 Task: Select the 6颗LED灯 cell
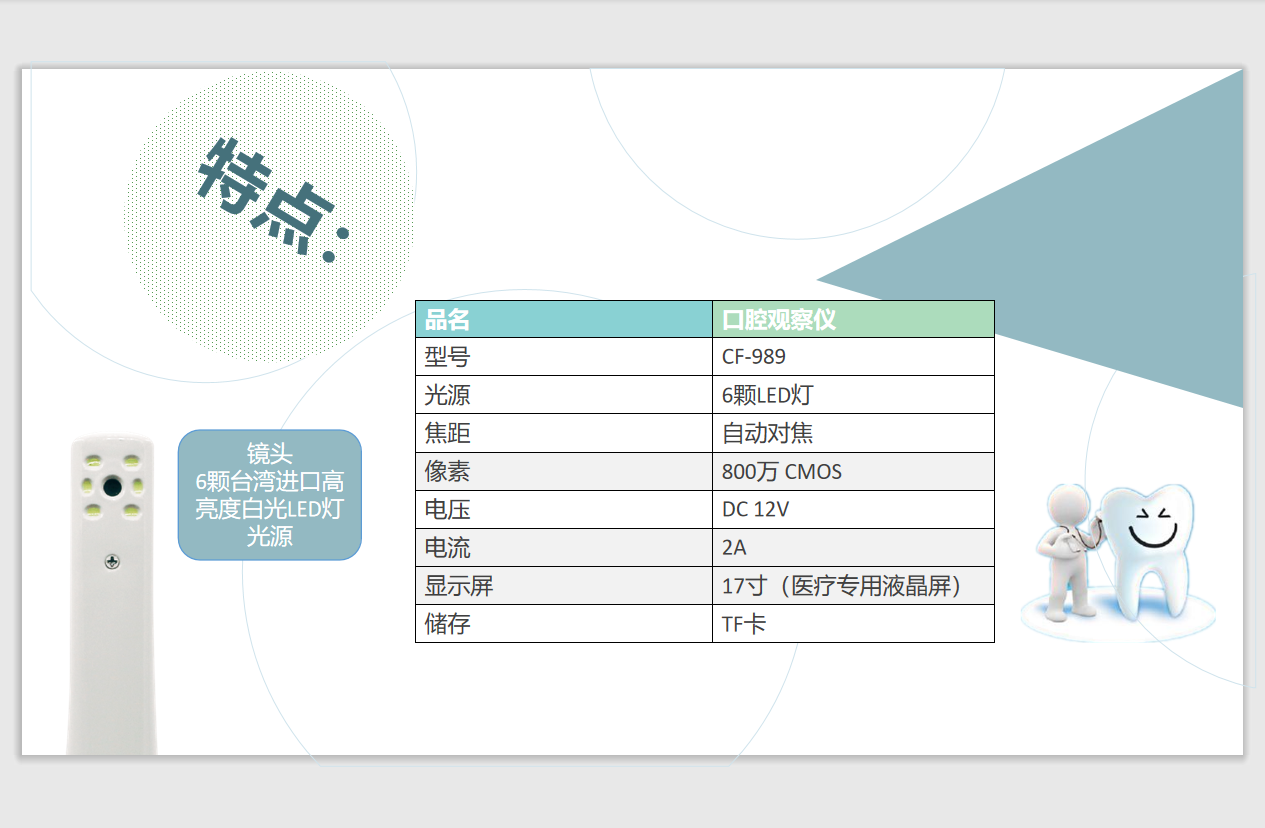(x=853, y=395)
